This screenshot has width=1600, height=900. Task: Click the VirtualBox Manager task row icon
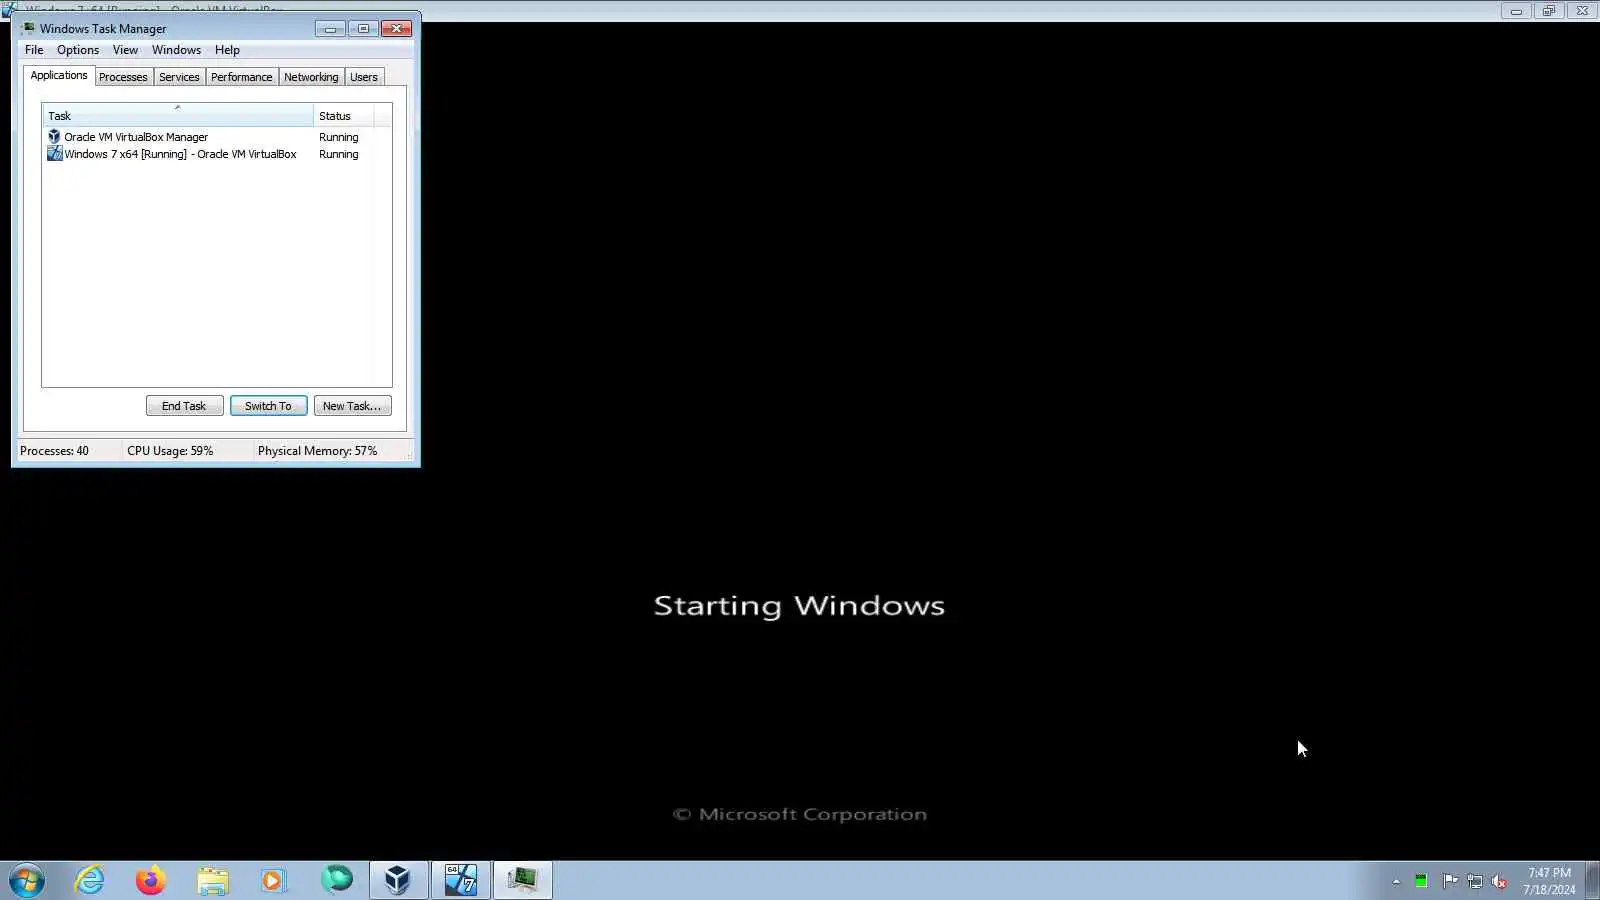pos(54,137)
